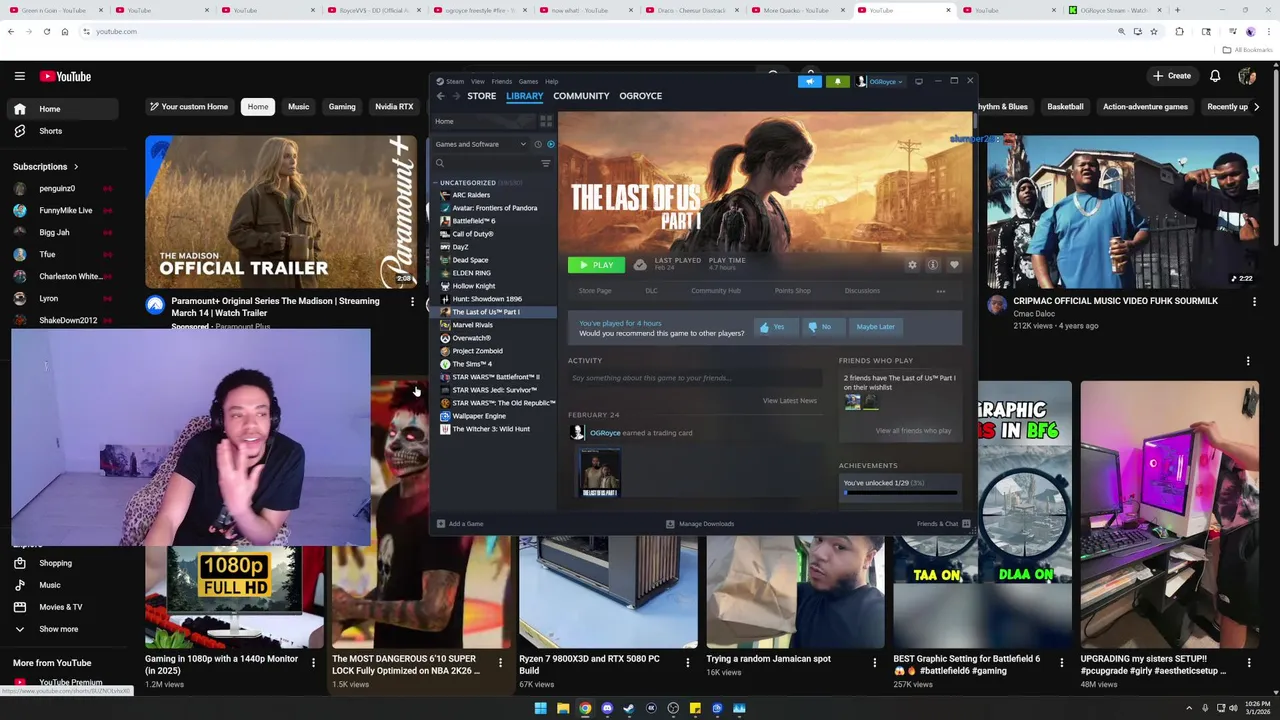Viewport: 1280px width, 720px height.
Task: Click Maybe Later recommendation button
Action: (875, 327)
